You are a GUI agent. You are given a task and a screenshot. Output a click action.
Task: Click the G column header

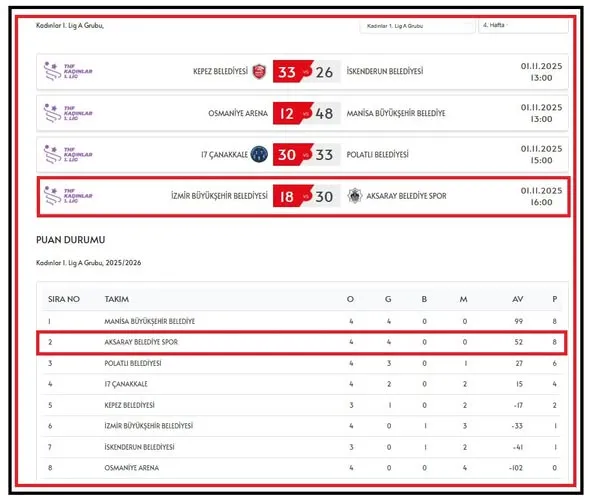pyautogui.click(x=388, y=299)
